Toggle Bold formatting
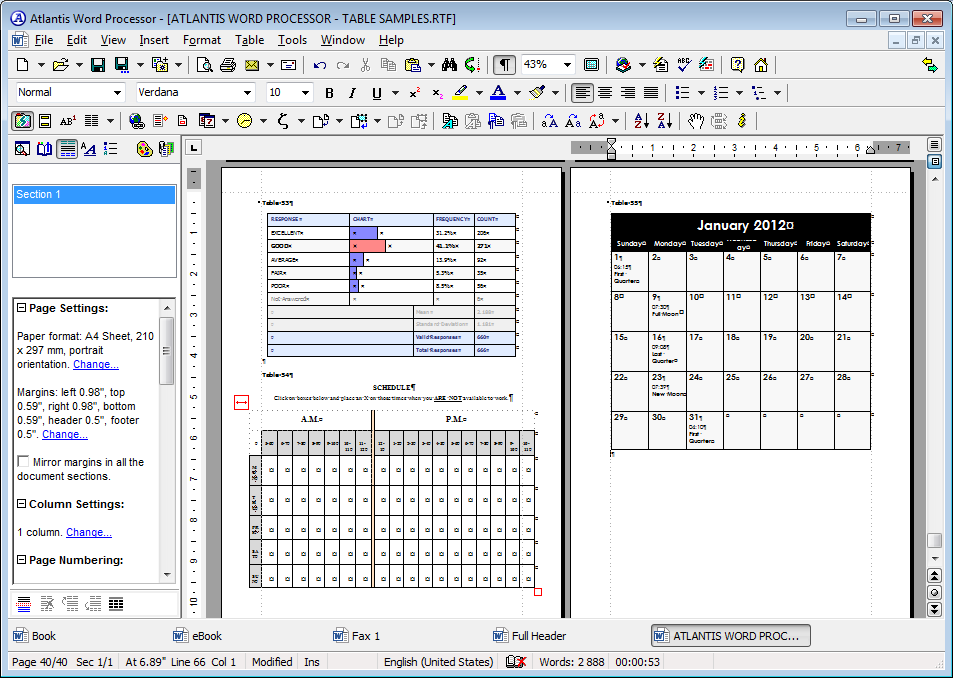Image resolution: width=953 pixels, height=678 pixels. (329, 92)
